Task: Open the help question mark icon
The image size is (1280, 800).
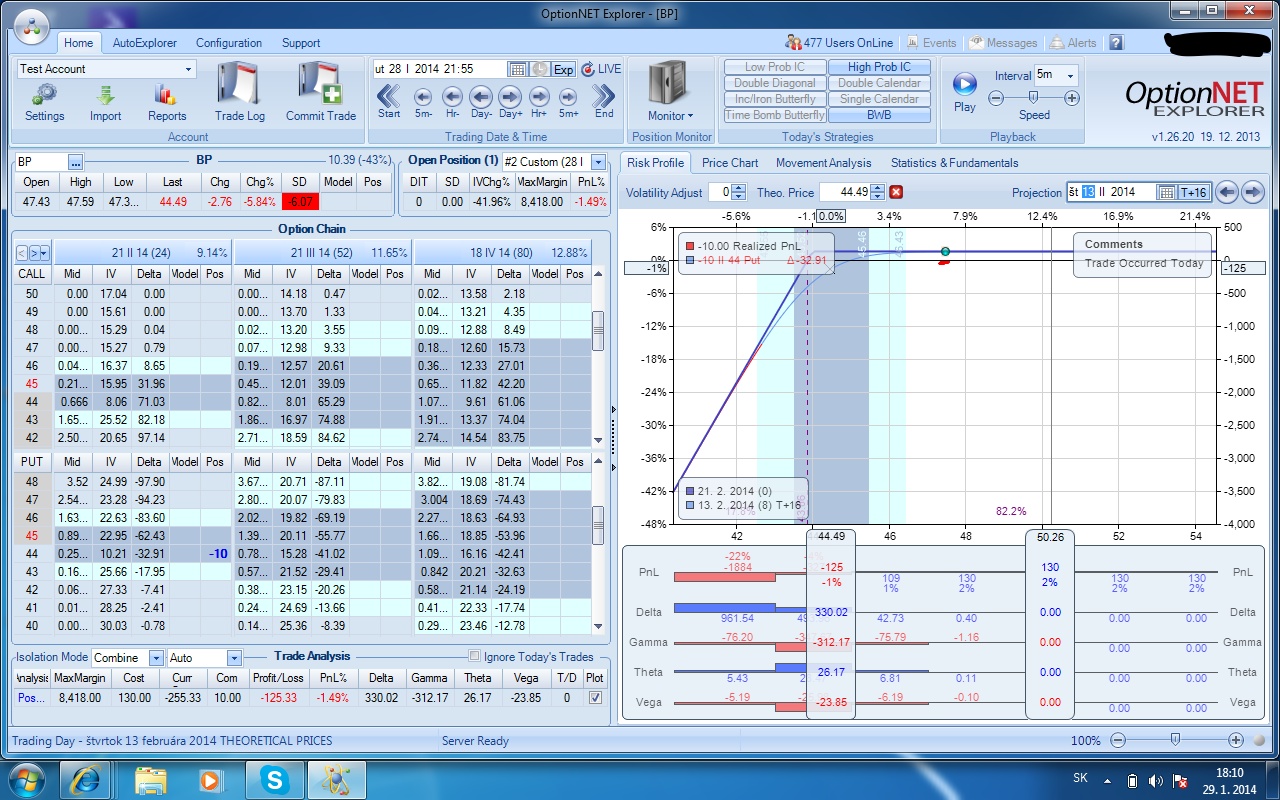Action: (1116, 43)
